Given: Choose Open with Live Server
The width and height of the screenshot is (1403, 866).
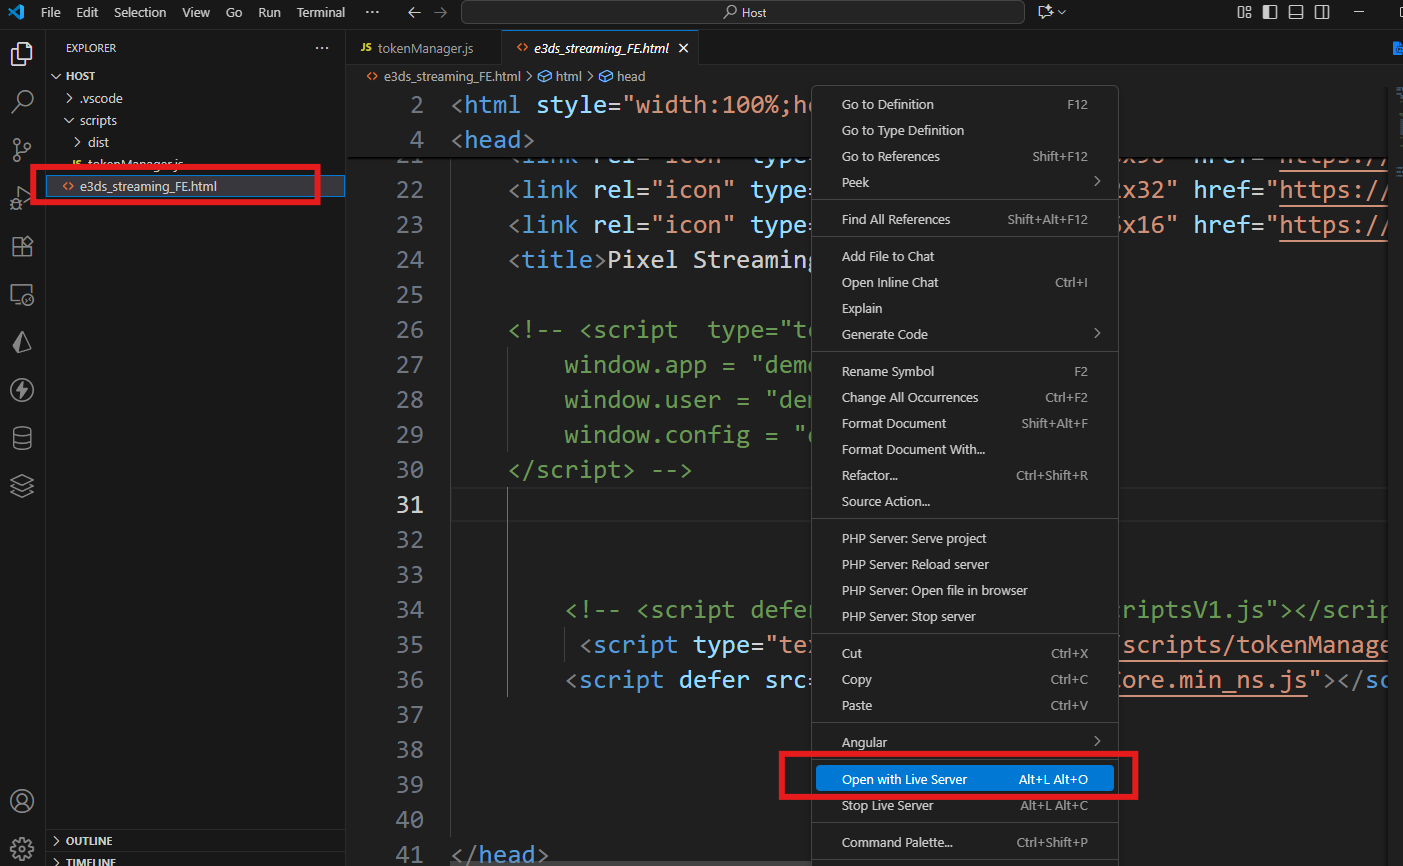Looking at the screenshot, I should (964, 779).
